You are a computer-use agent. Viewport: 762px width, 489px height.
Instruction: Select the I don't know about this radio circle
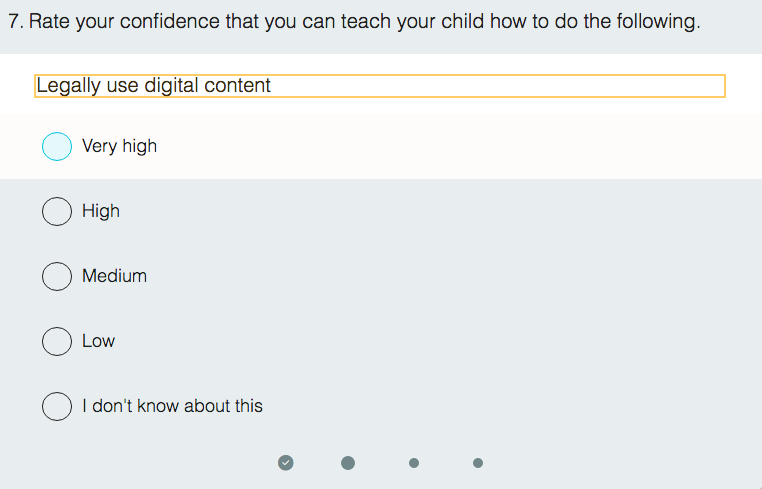57,406
